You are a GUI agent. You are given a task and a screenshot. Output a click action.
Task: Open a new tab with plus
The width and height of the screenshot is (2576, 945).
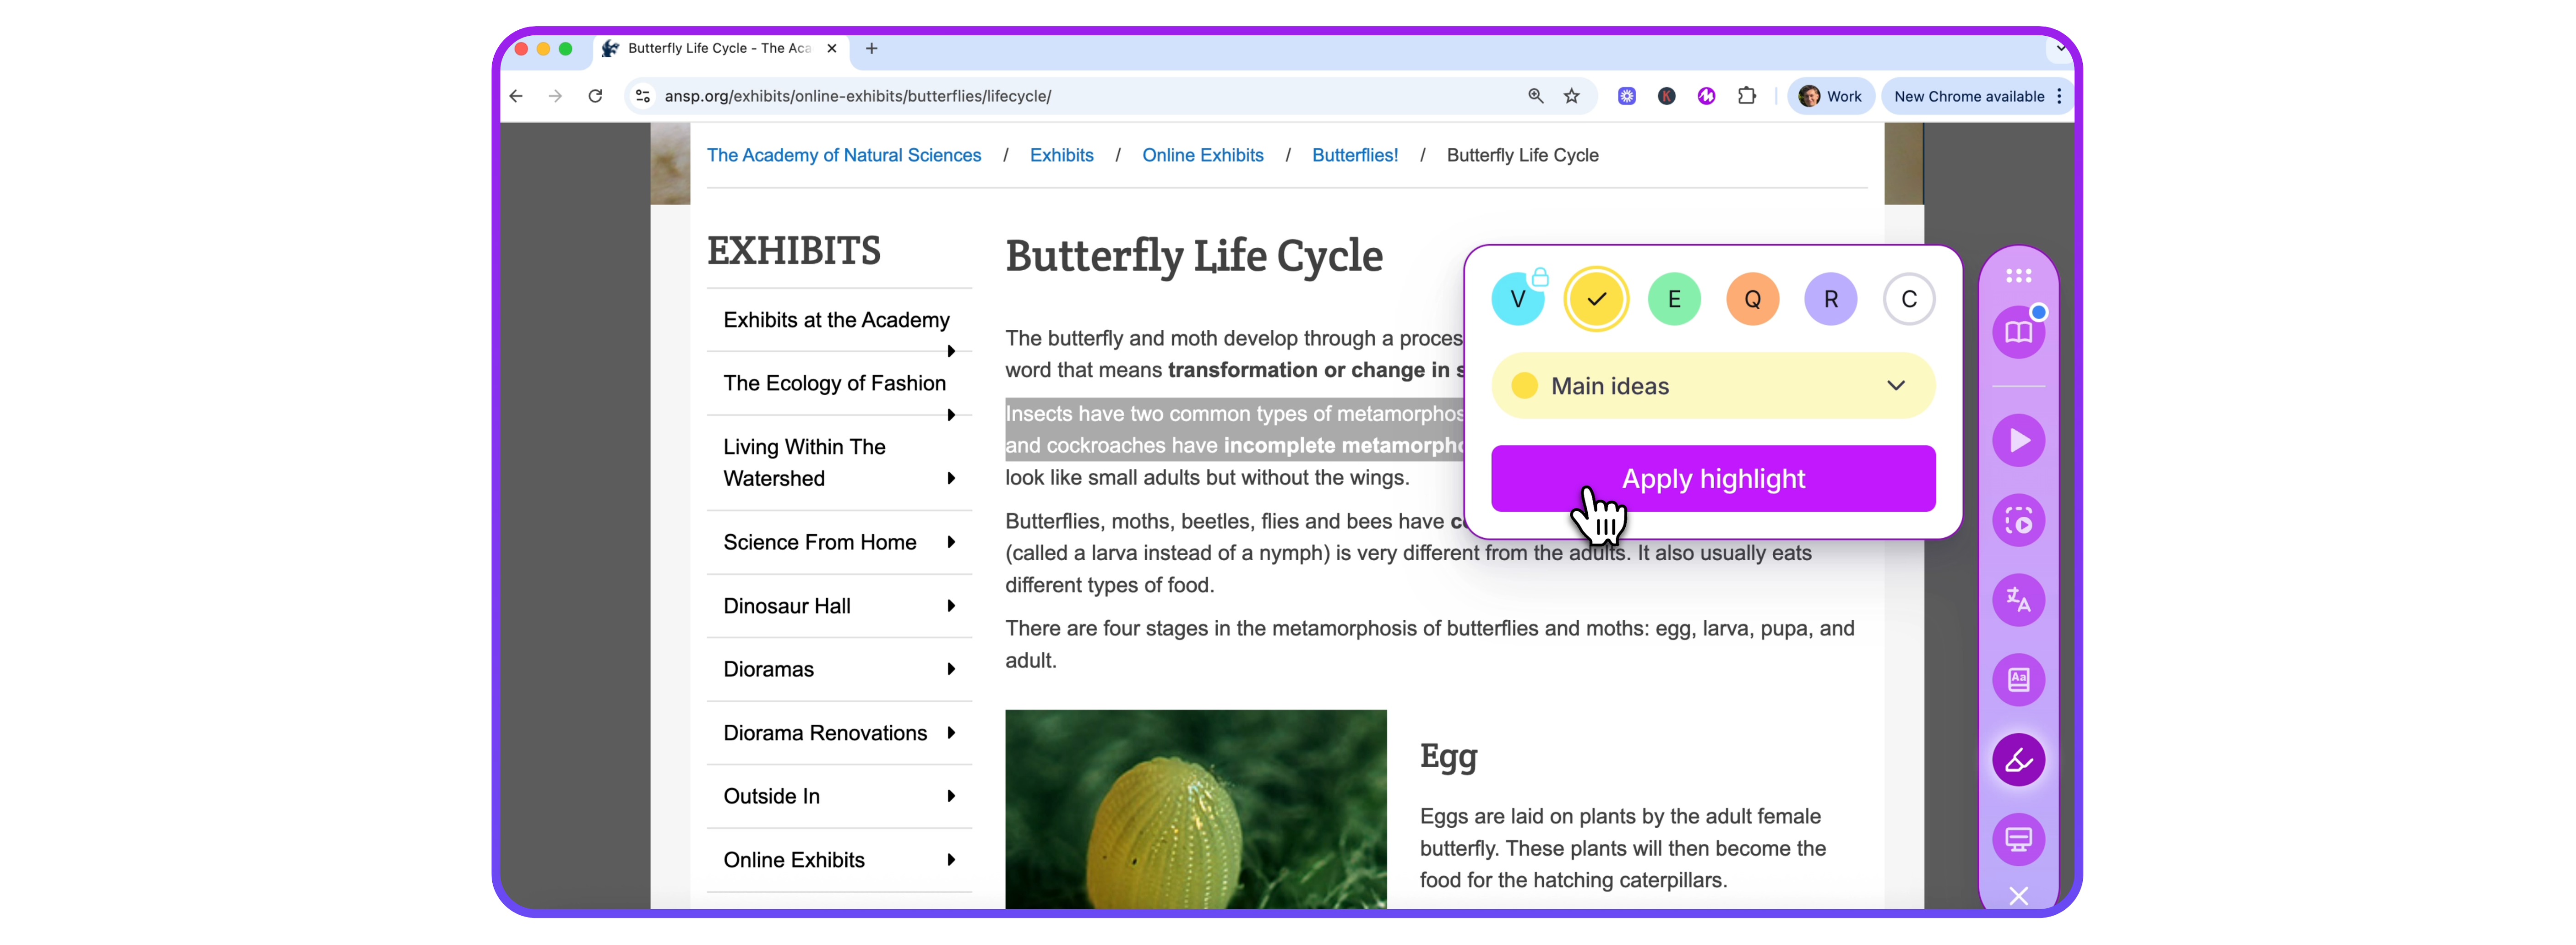pos(871,48)
